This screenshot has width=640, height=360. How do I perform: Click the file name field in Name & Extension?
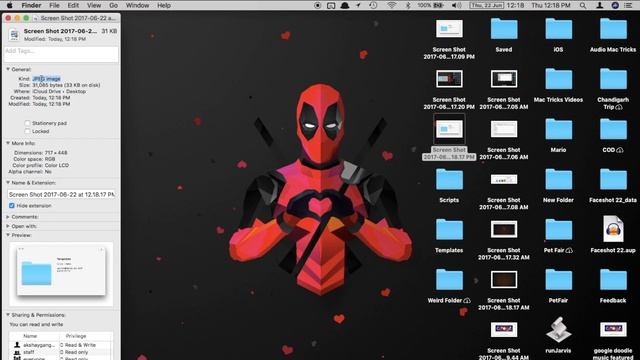pyautogui.click(x=61, y=195)
